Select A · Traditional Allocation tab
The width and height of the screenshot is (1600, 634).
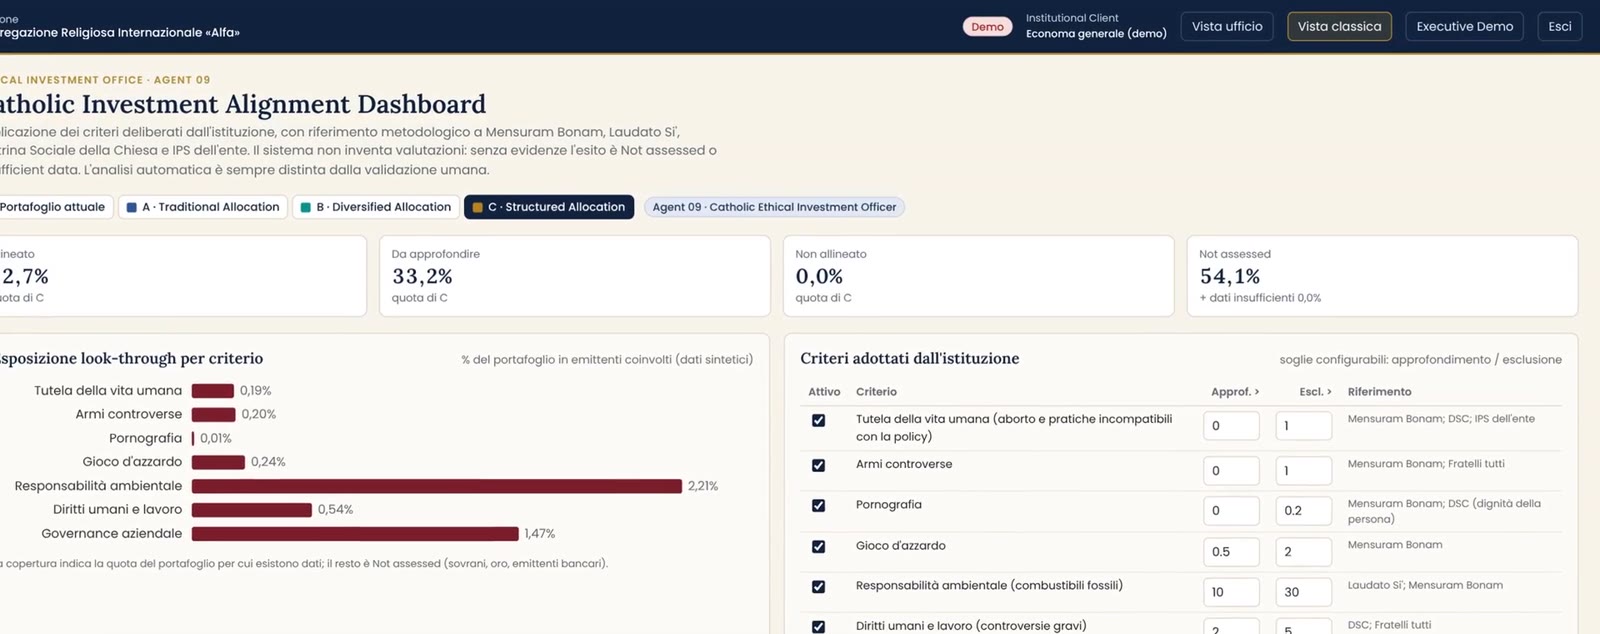[x=203, y=207]
